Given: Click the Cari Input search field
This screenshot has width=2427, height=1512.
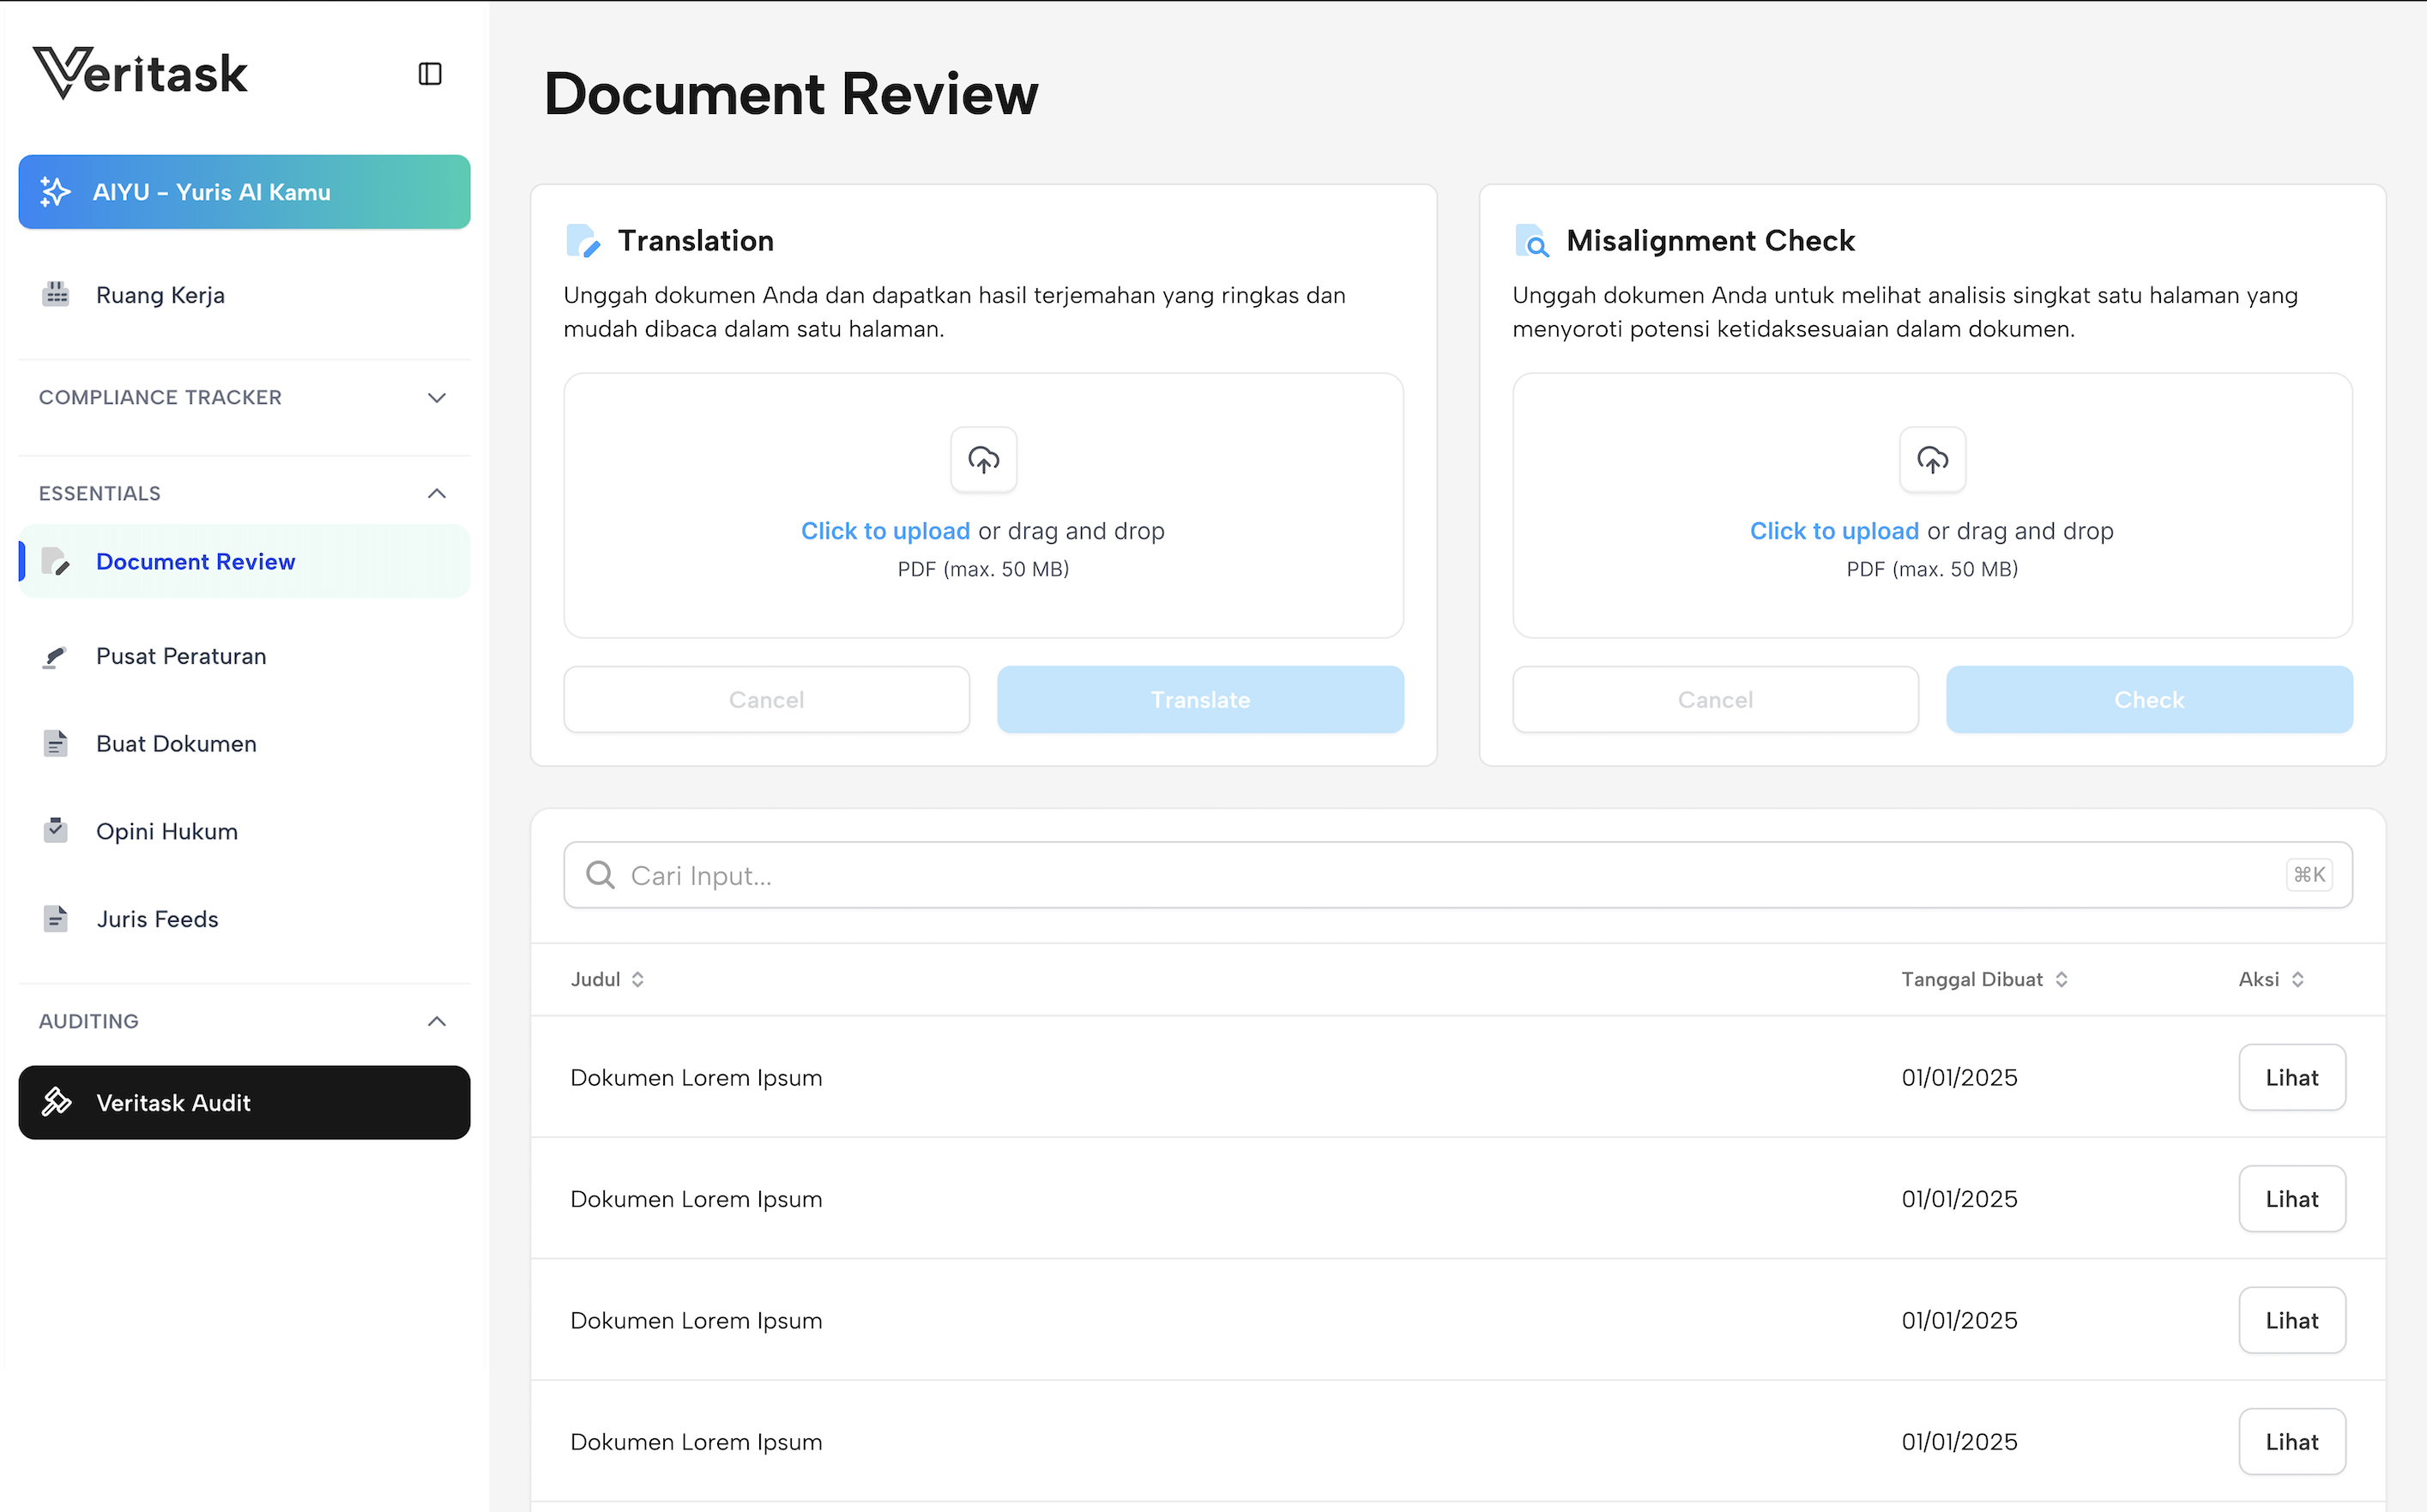Looking at the screenshot, I should (1200, 874).
